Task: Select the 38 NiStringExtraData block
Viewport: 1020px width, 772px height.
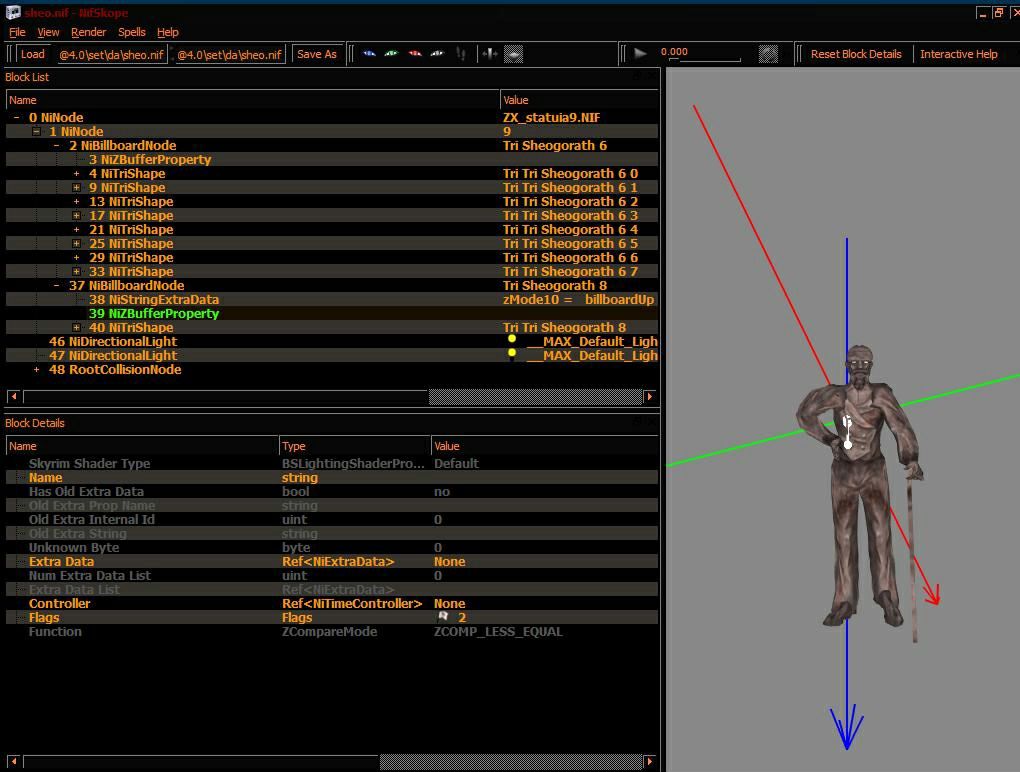Action: pyautogui.click(x=154, y=299)
